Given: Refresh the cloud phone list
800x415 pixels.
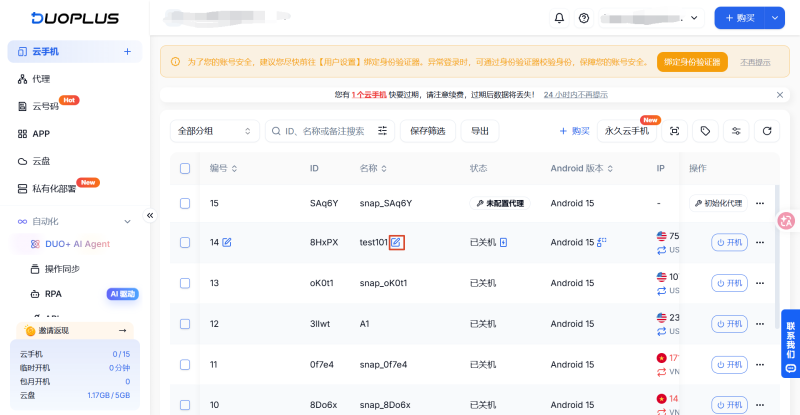Looking at the screenshot, I should pos(767,131).
